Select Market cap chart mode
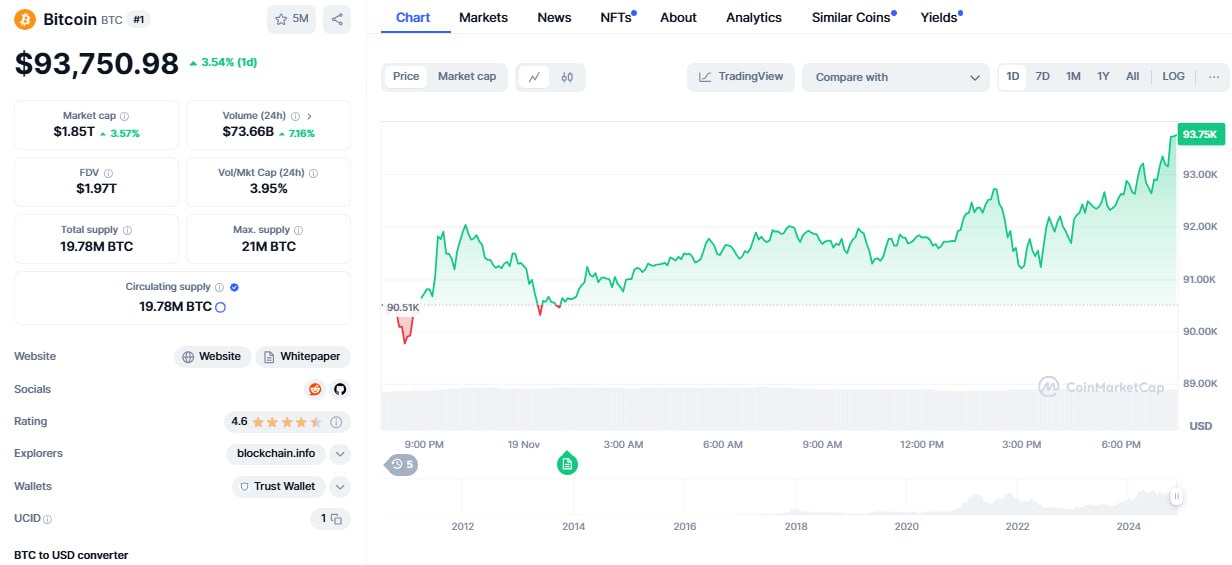Image resolution: width=1232 pixels, height=565 pixels. point(467,77)
